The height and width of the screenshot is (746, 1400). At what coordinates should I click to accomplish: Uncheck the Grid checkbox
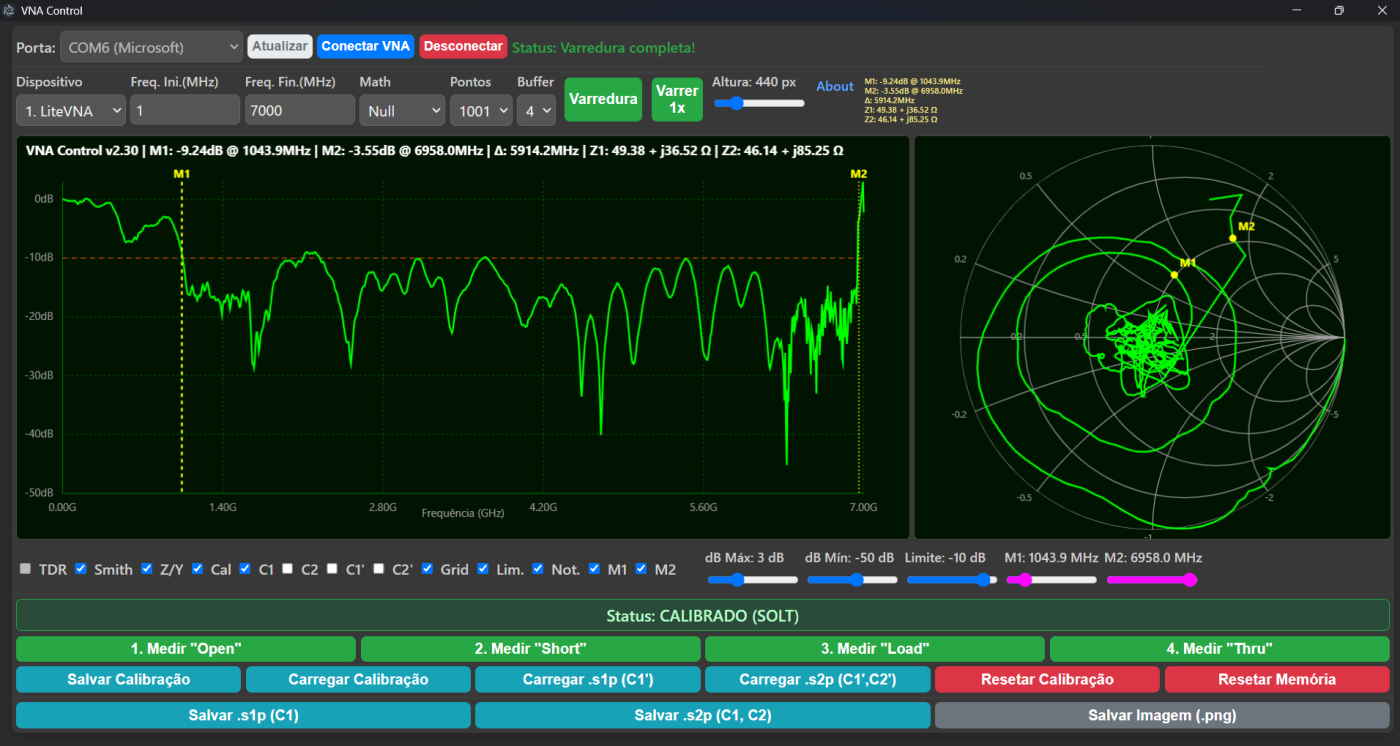pos(429,569)
